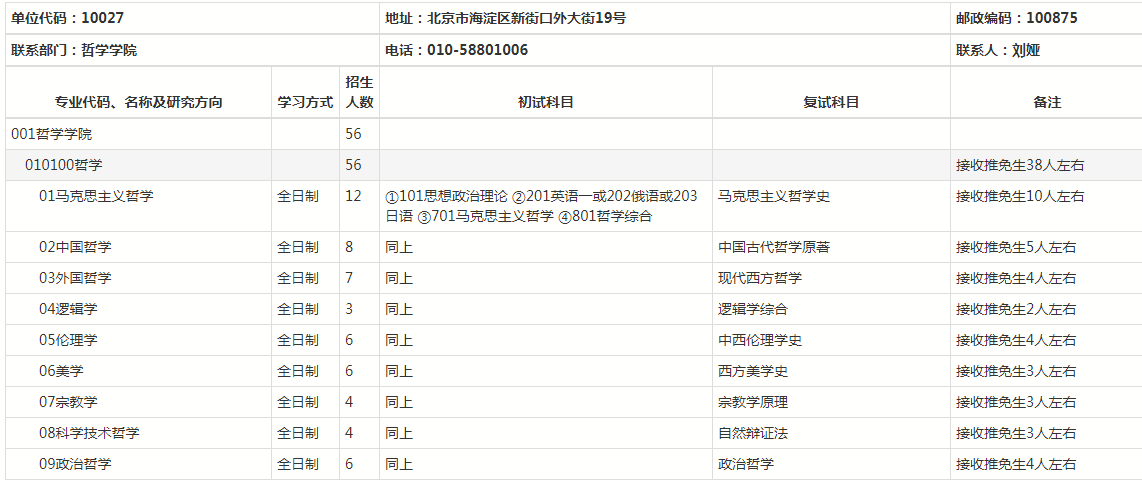The height and width of the screenshot is (480, 1142).
Task: Click the 马克思主义哲学史 retest subject cell
Action: tap(774, 196)
